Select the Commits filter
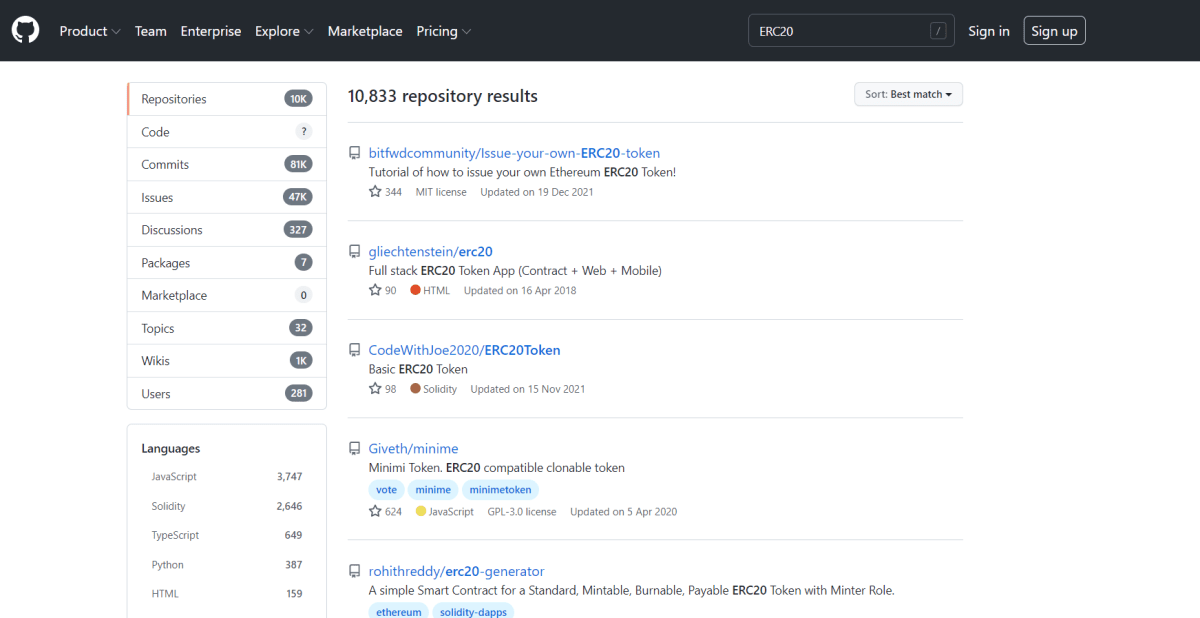This screenshot has width=1200, height=618. coord(227,164)
